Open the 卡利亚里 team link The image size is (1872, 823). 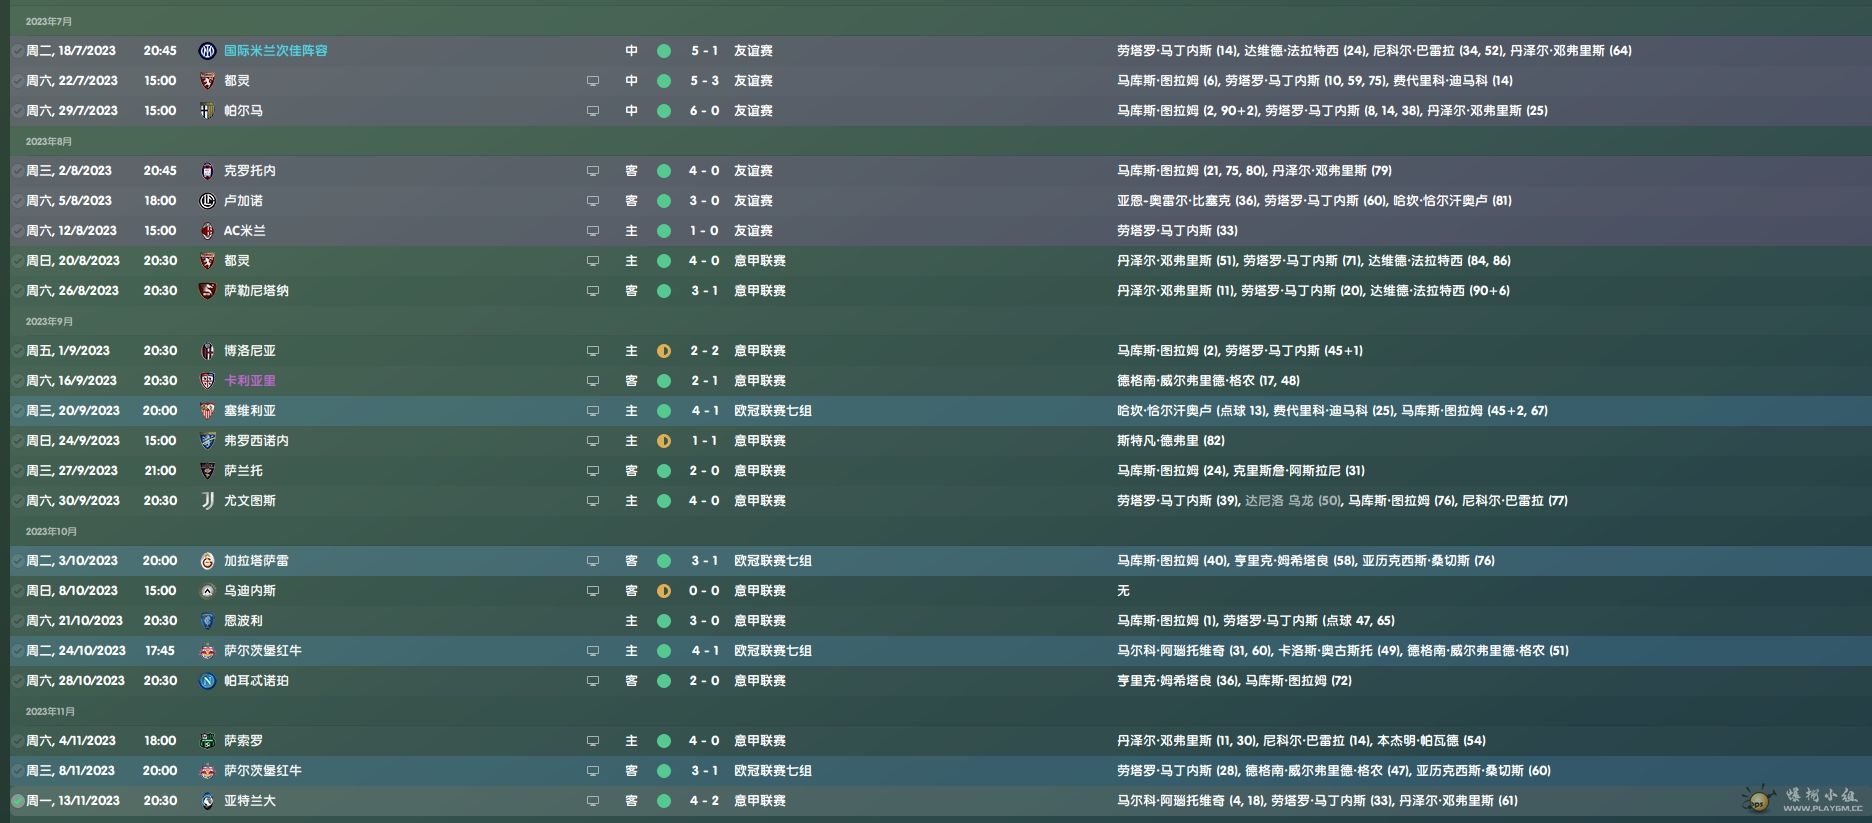click(249, 381)
